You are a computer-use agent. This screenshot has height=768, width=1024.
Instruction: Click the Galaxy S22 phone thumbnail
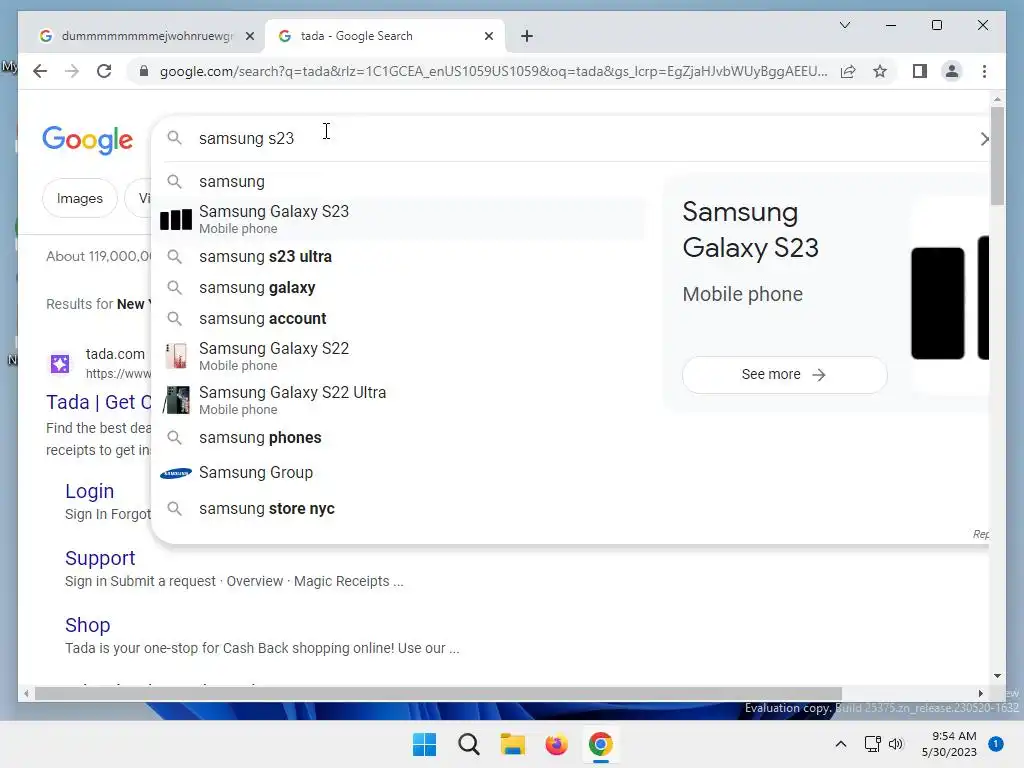click(176, 357)
